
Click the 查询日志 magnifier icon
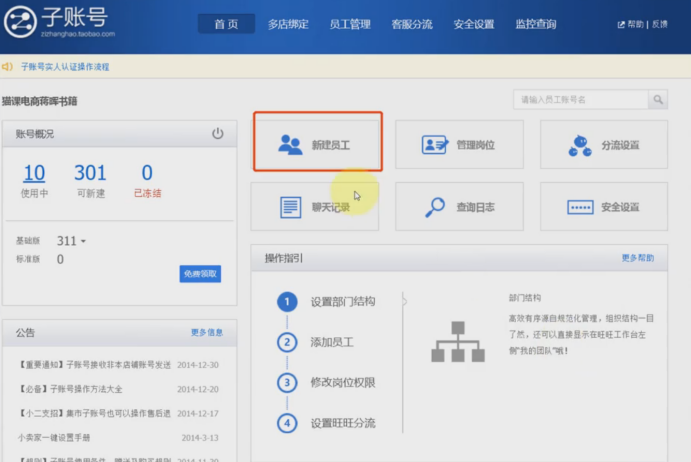coord(435,207)
